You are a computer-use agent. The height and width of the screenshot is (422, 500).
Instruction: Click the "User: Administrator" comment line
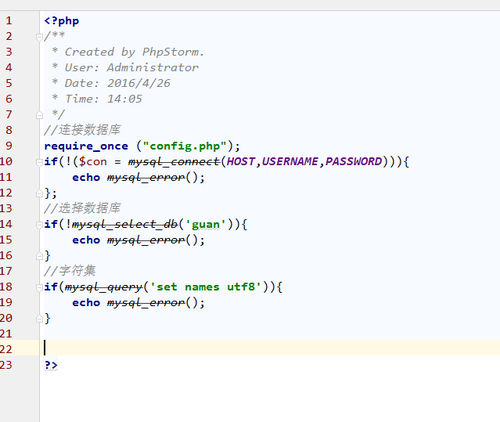132,68
